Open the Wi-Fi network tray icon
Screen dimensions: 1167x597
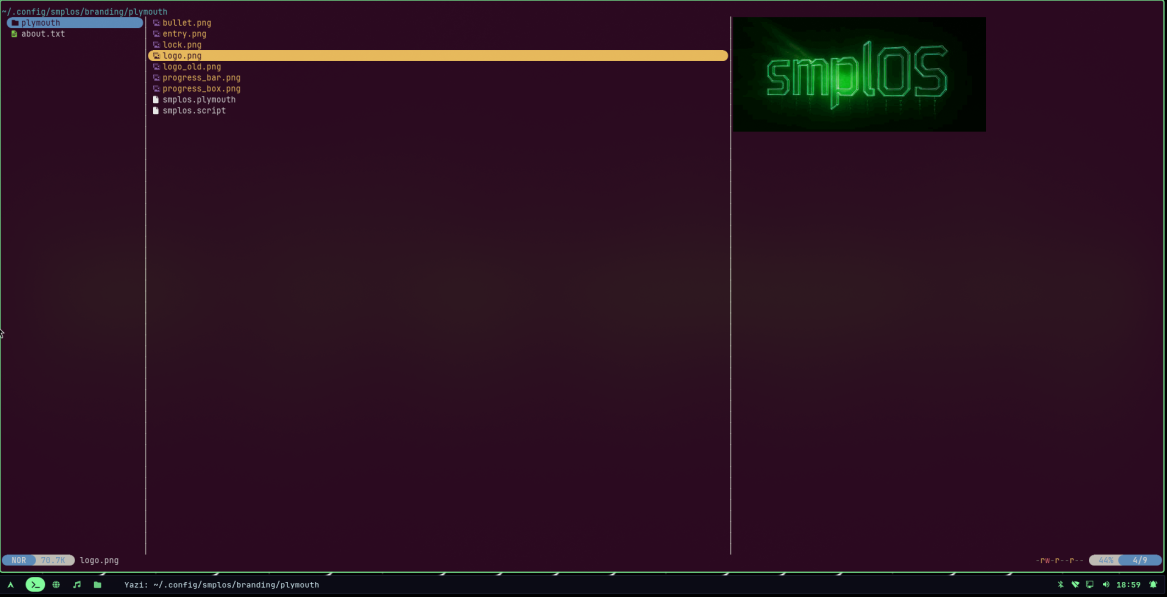coord(1075,584)
